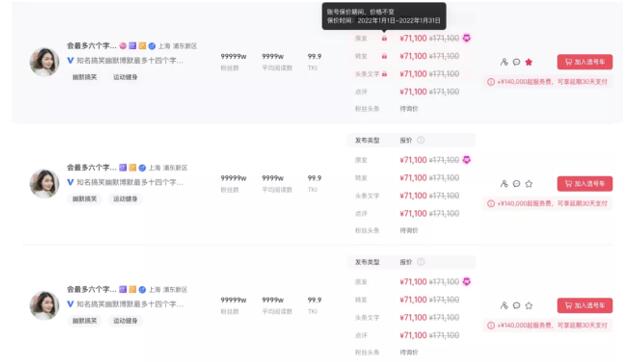Viewport: 625px width, 362px height.
Task: Open first row influencer avatar photo
Action: click(x=45, y=62)
